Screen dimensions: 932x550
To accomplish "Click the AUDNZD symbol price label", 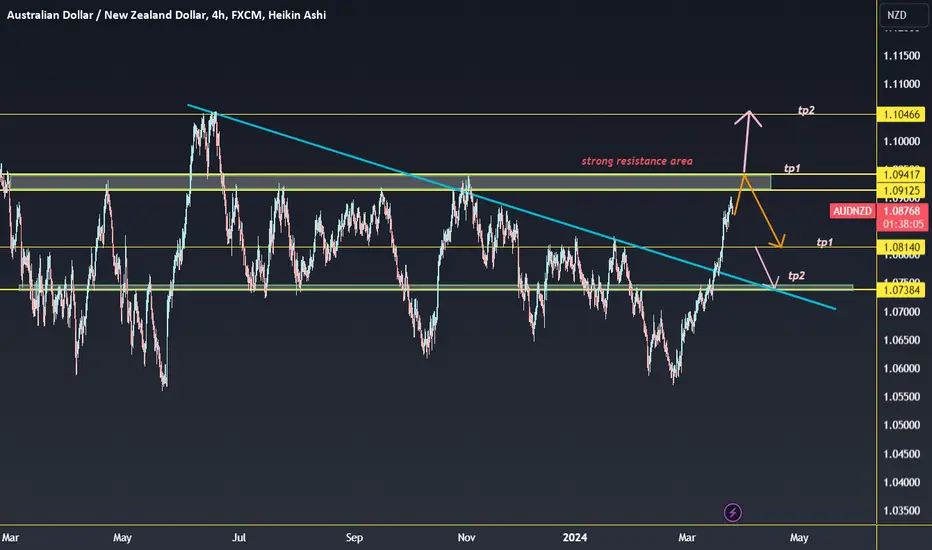I will coord(852,211).
